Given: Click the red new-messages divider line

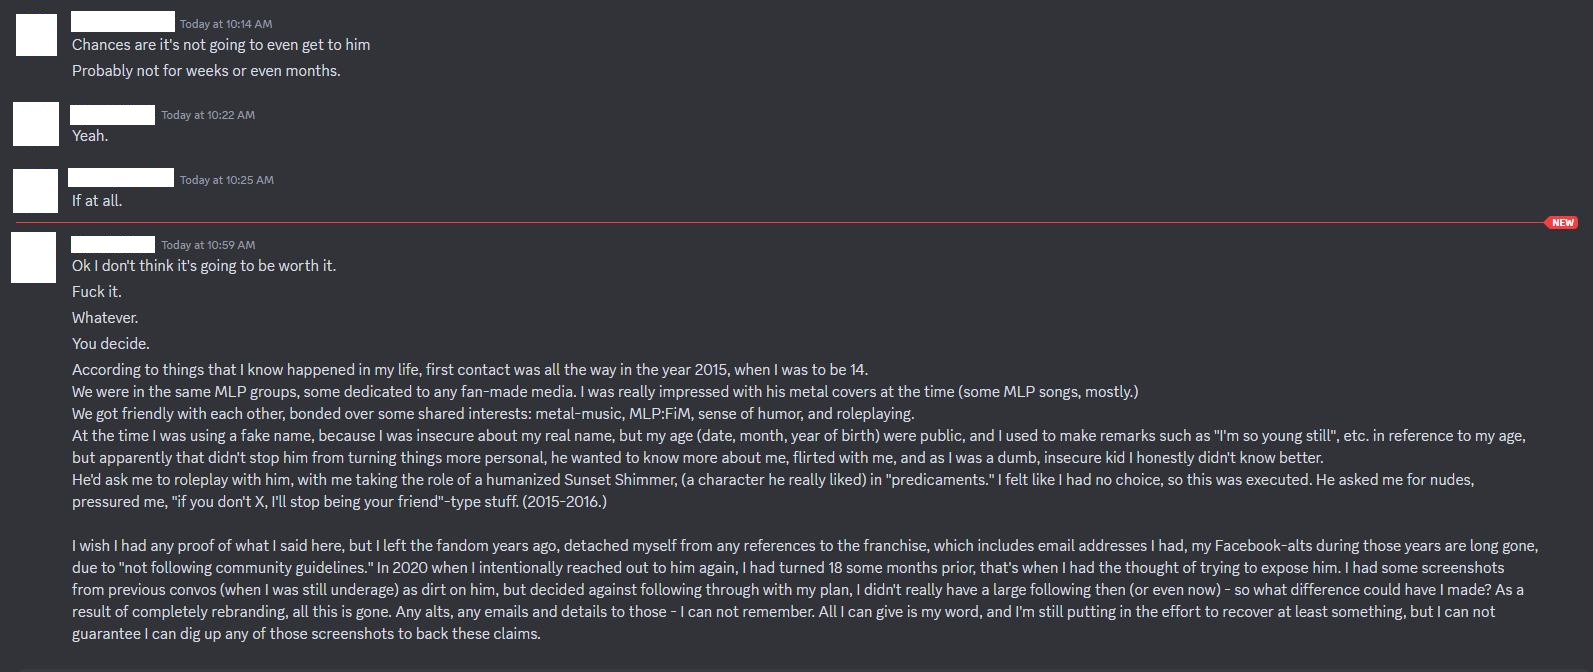Looking at the screenshot, I should point(780,222).
